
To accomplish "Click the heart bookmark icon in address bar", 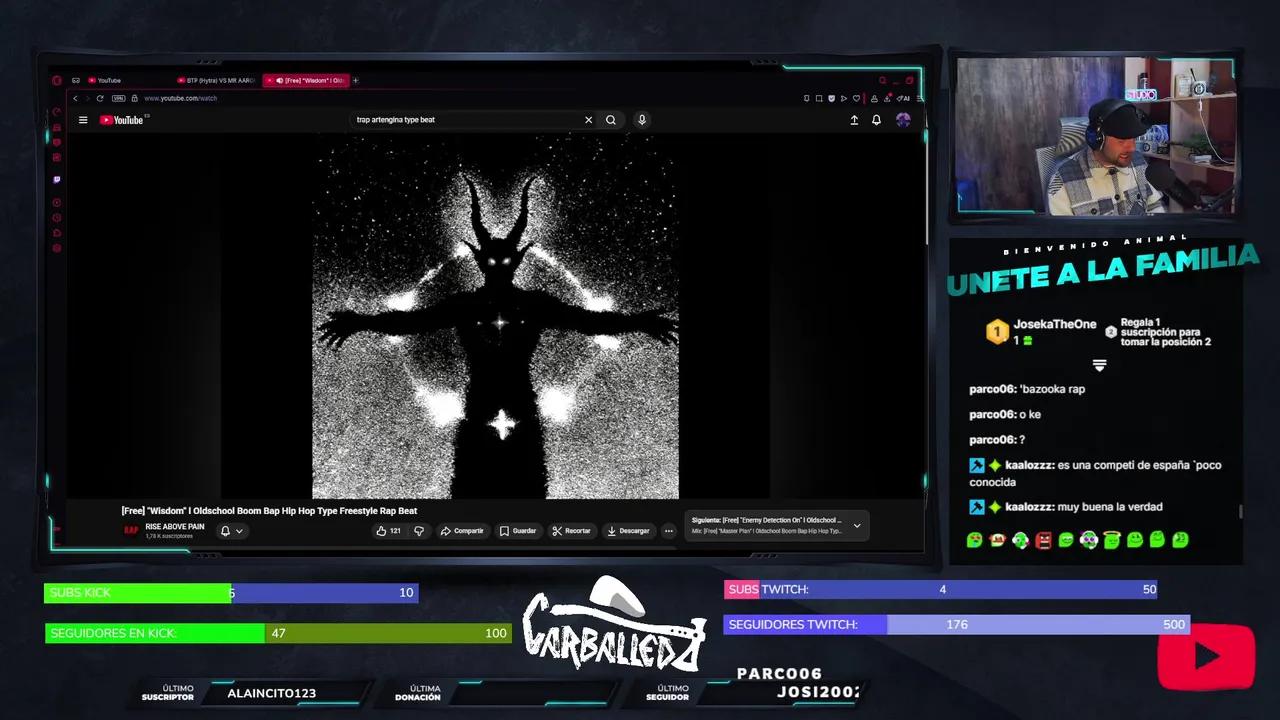I will [856, 98].
